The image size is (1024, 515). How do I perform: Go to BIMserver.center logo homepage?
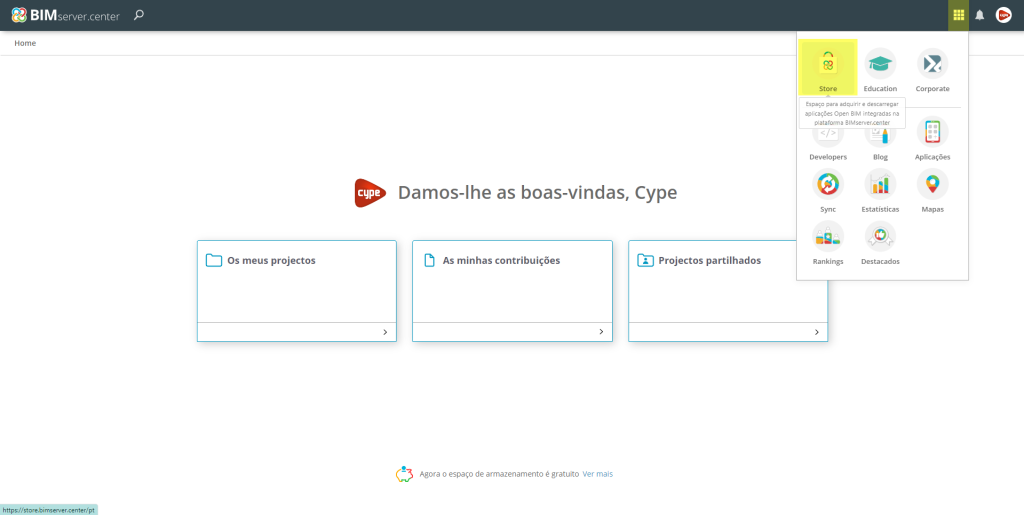click(x=65, y=15)
